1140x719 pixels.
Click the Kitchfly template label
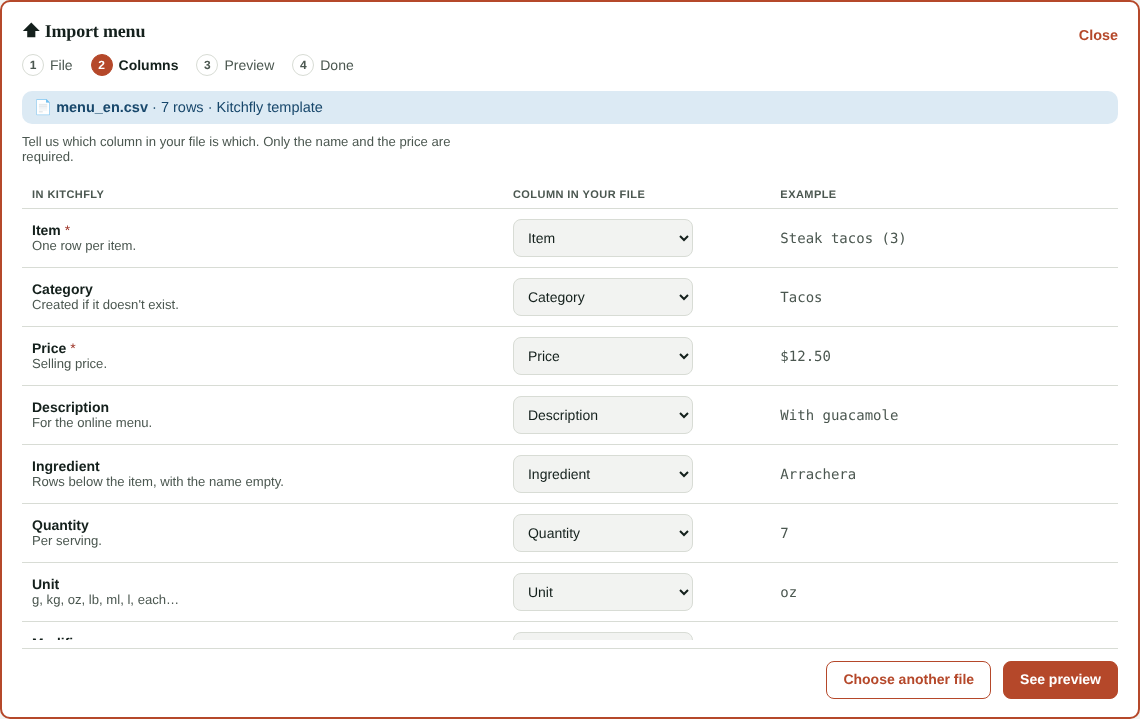pyautogui.click(x=269, y=108)
